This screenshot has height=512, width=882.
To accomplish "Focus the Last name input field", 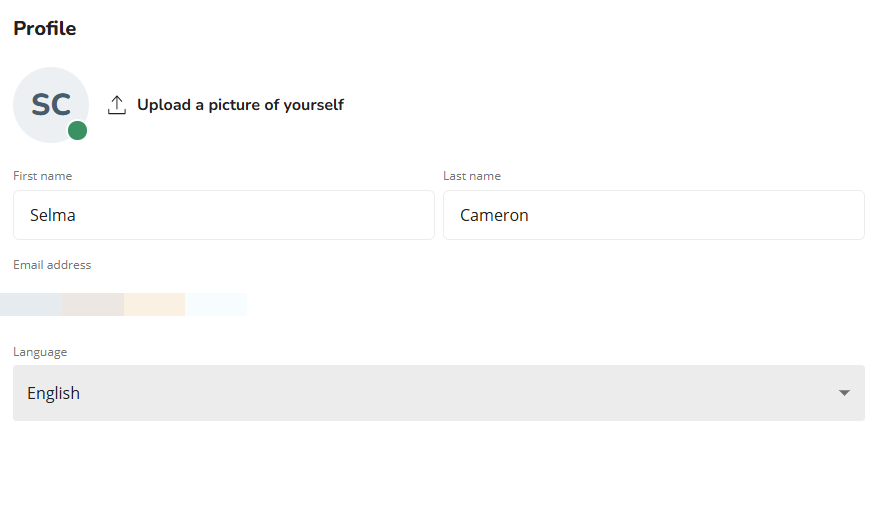I will tap(654, 215).
